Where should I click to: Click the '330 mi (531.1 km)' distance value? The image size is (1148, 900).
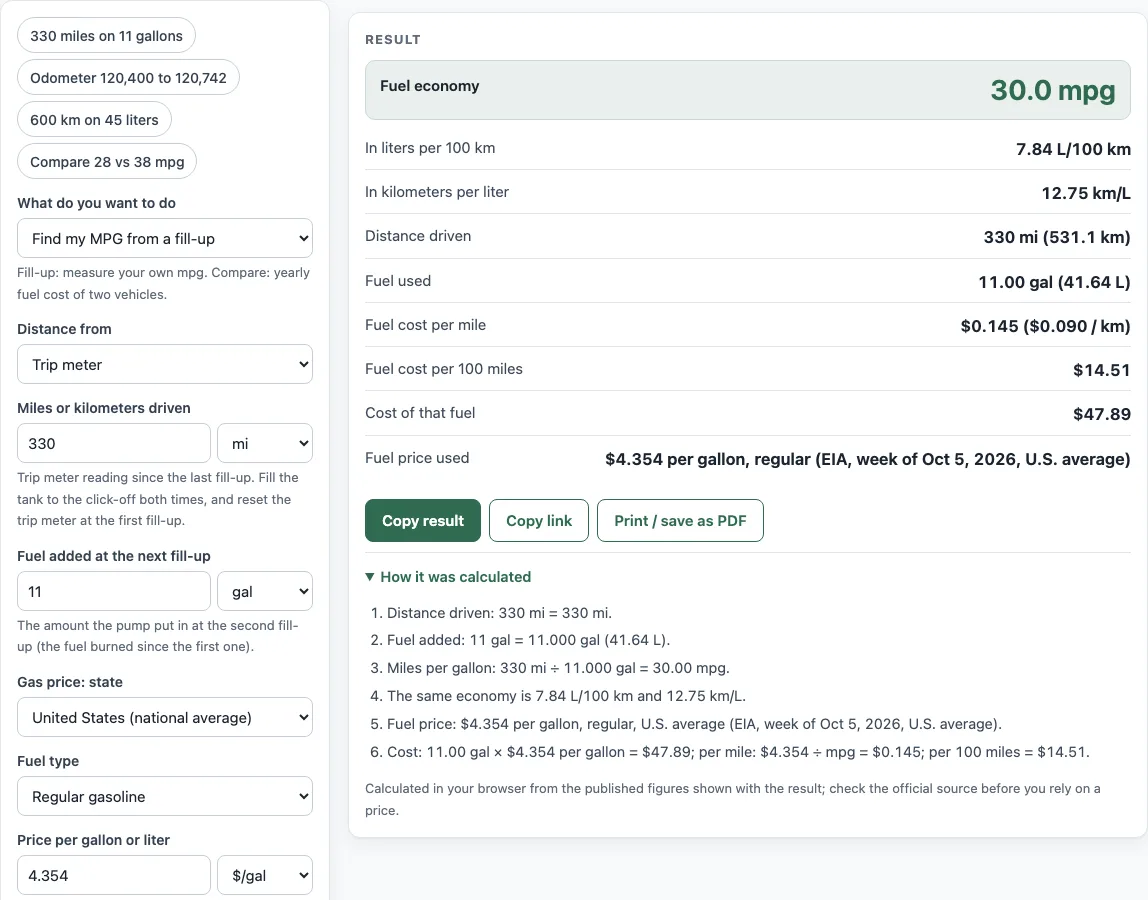click(1056, 237)
